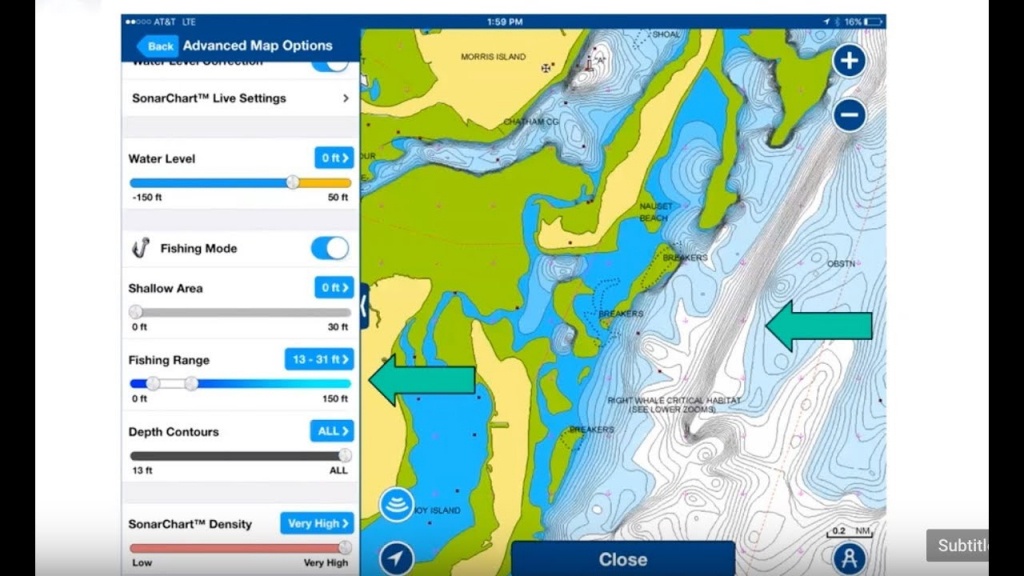
Task: Toggle the Water Level Correction switch
Action: pos(330,64)
